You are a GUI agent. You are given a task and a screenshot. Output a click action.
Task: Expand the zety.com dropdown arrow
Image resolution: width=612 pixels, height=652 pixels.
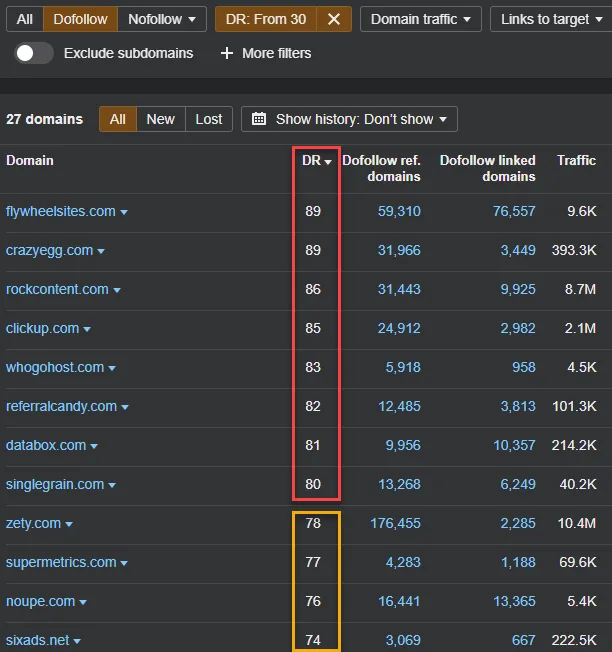coord(69,524)
